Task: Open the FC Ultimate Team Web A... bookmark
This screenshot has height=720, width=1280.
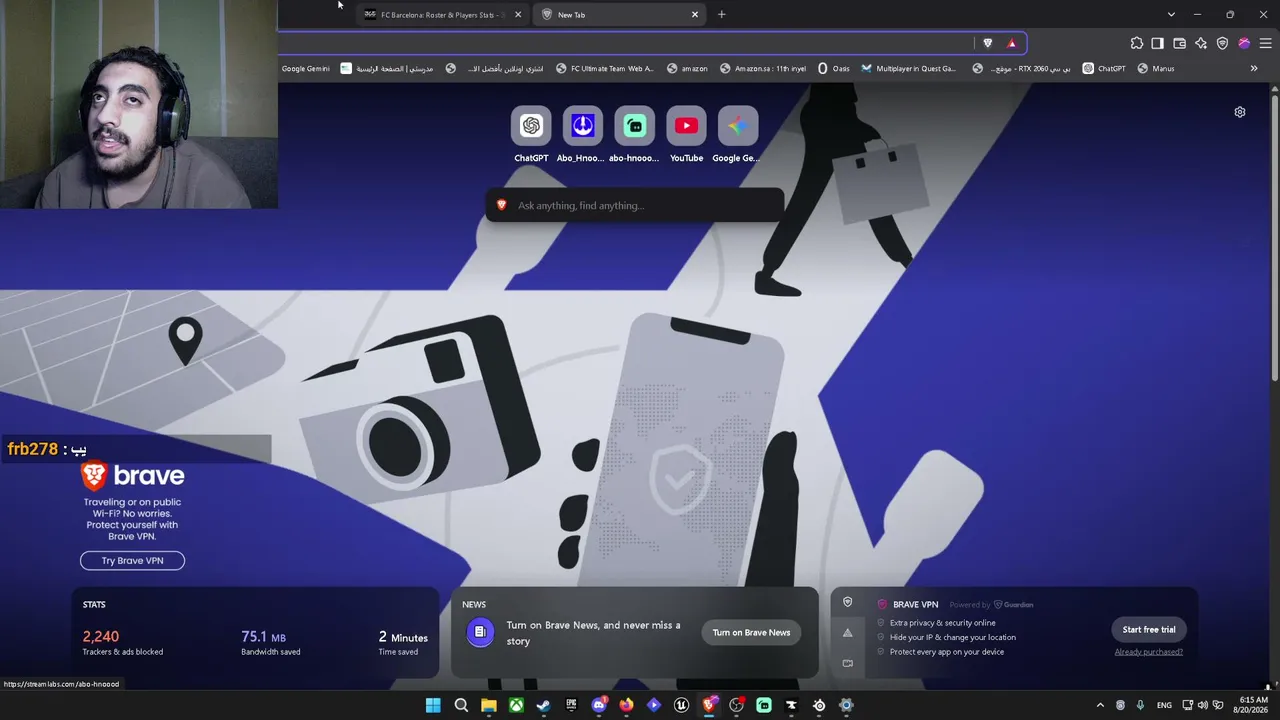Action: click(x=604, y=69)
